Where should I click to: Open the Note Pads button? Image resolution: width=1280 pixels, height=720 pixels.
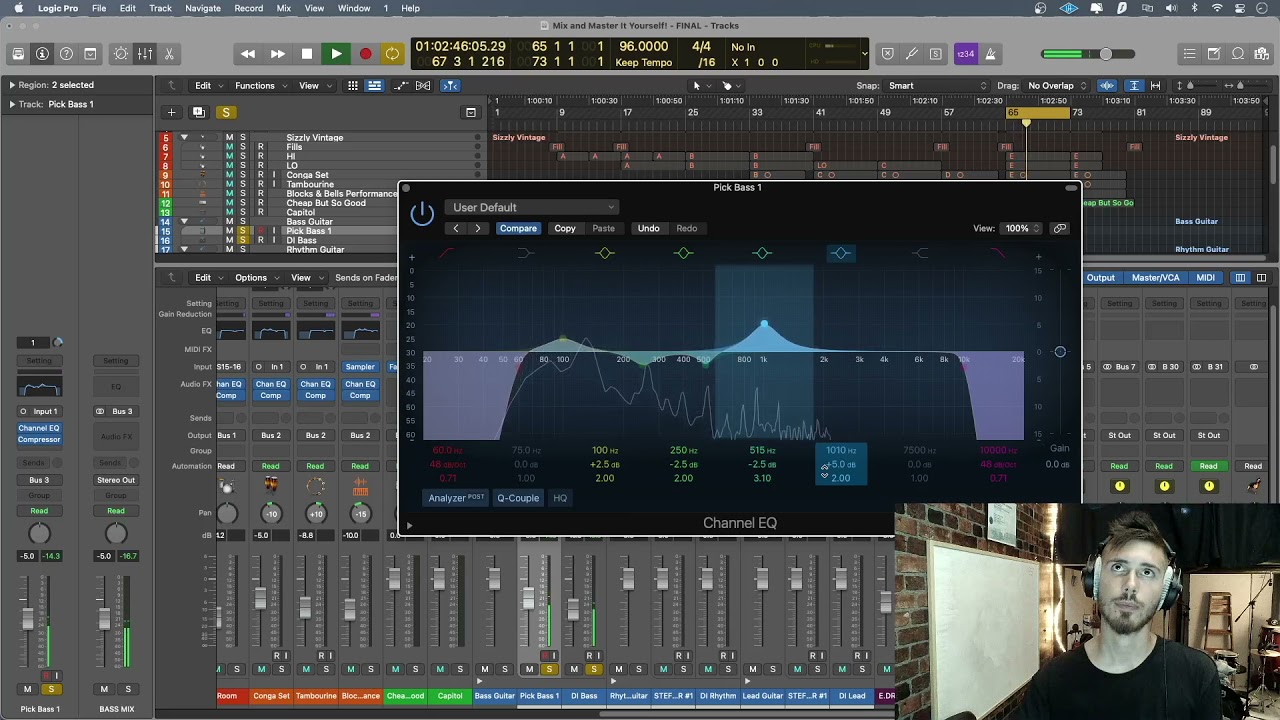[x=1214, y=54]
